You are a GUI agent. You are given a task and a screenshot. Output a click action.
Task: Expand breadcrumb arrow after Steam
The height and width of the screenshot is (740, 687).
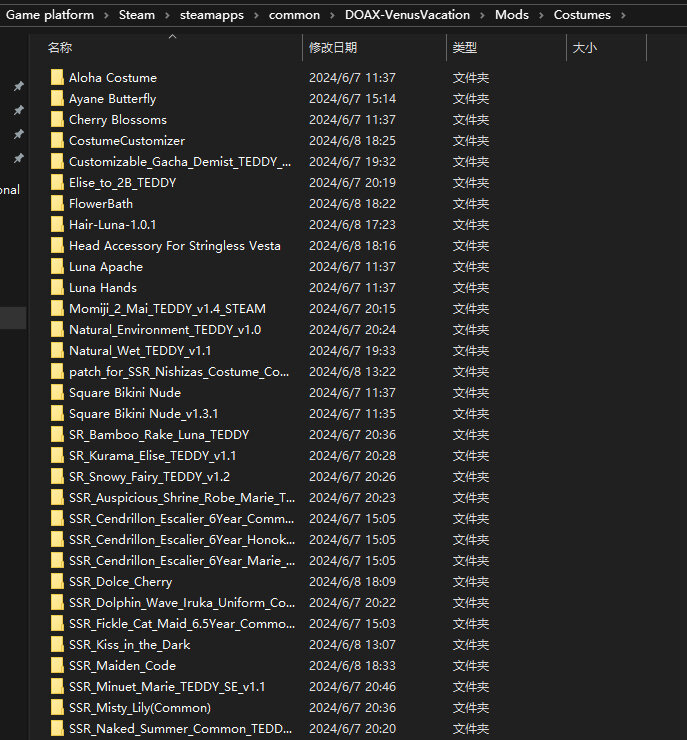click(x=167, y=16)
